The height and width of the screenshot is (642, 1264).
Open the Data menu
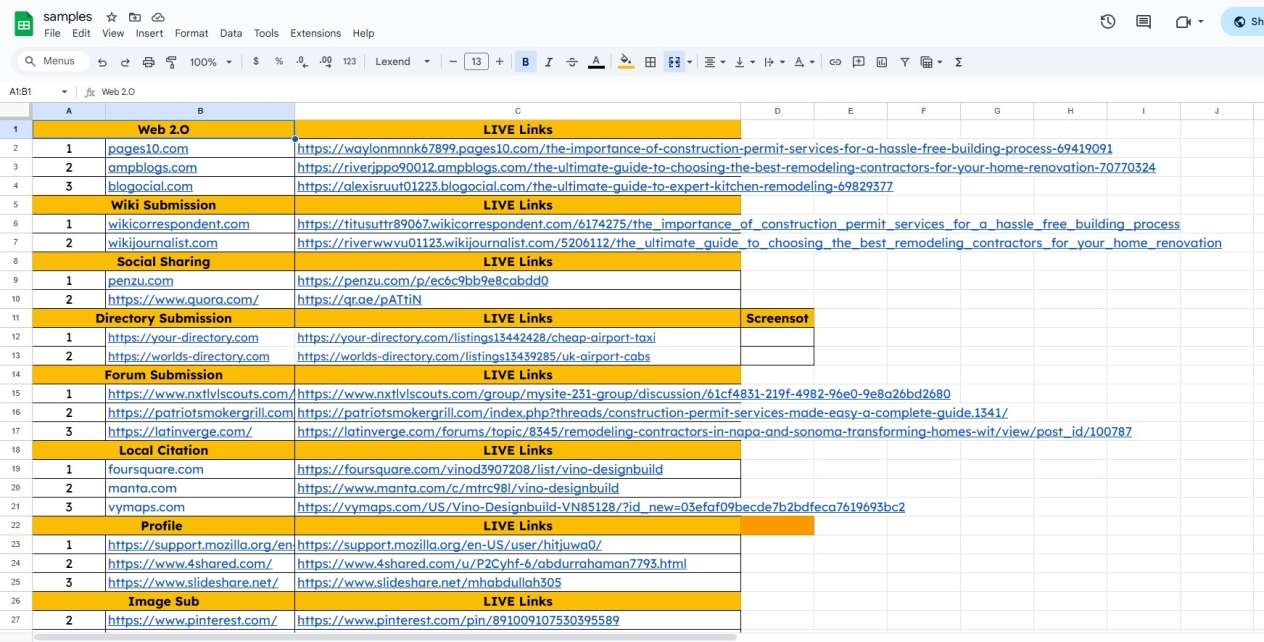[231, 33]
